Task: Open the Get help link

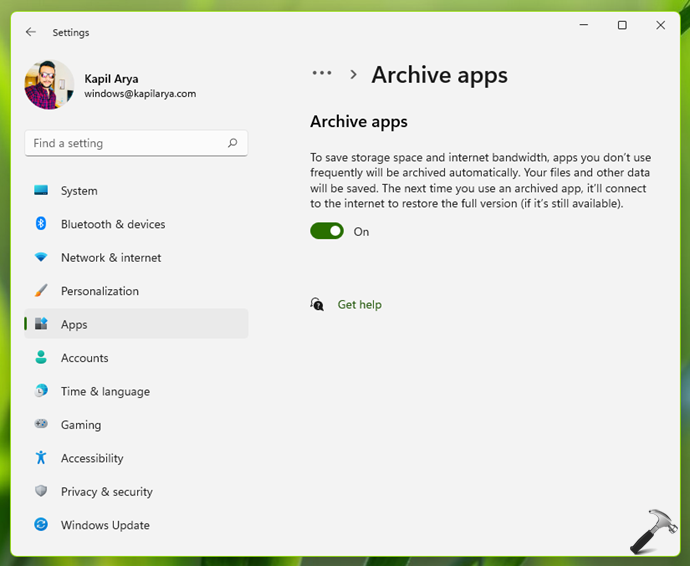Action: [359, 304]
